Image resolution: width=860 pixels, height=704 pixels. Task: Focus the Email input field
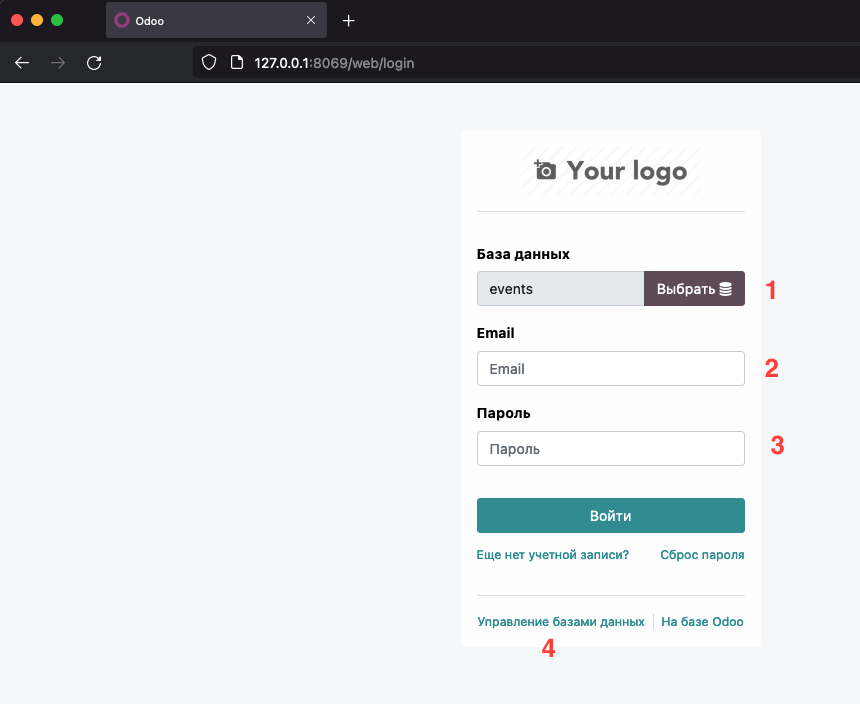[x=610, y=369]
